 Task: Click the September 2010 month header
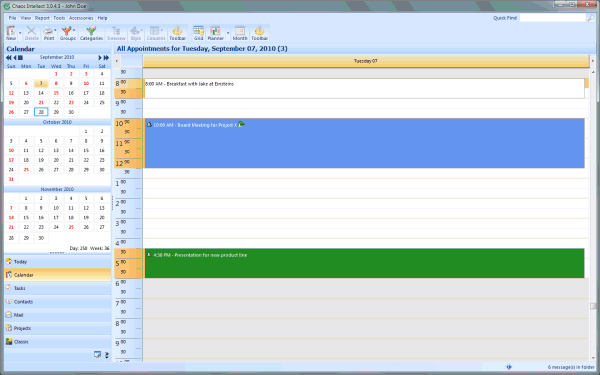click(x=57, y=57)
